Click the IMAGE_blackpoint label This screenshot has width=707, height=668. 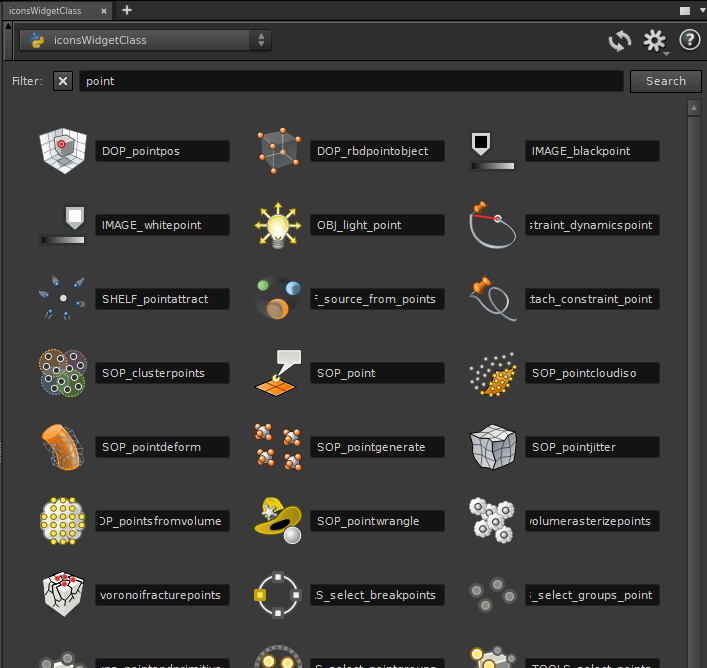[x=592, y=151]
